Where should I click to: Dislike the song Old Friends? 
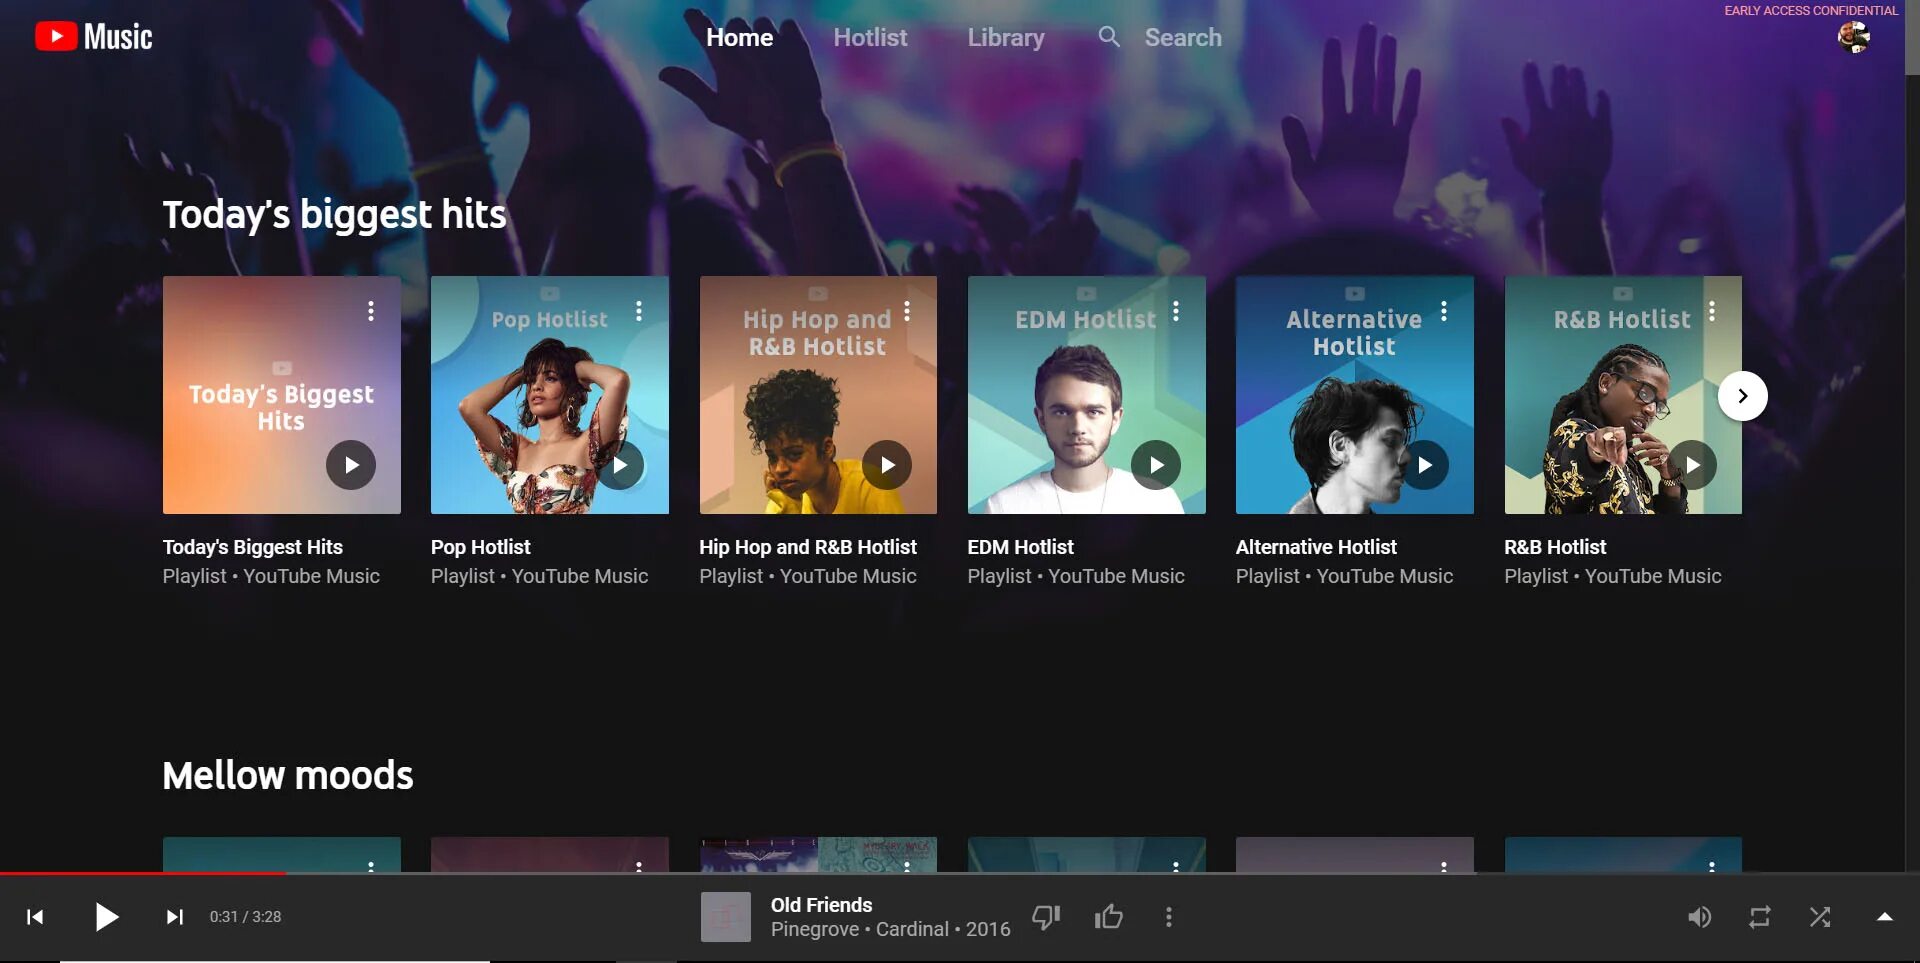(x=1046, y=917)
